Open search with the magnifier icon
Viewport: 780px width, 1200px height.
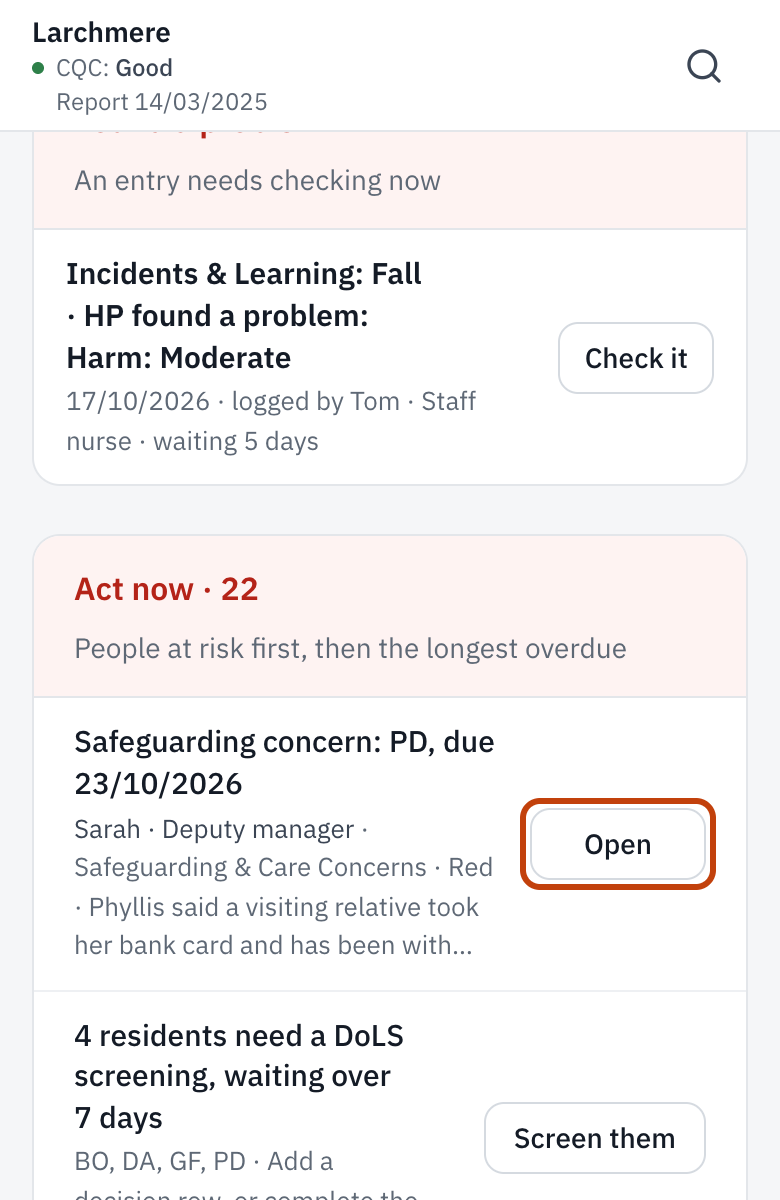(x=704, y=67)
